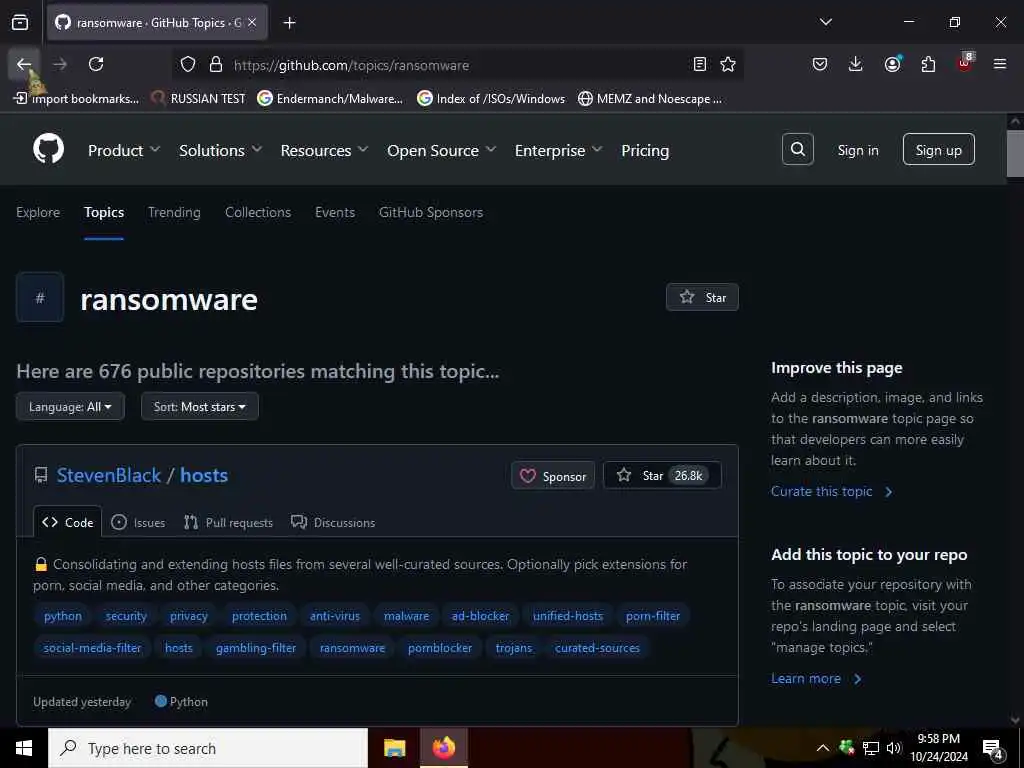Open the notification center icon

click(993, 748)
